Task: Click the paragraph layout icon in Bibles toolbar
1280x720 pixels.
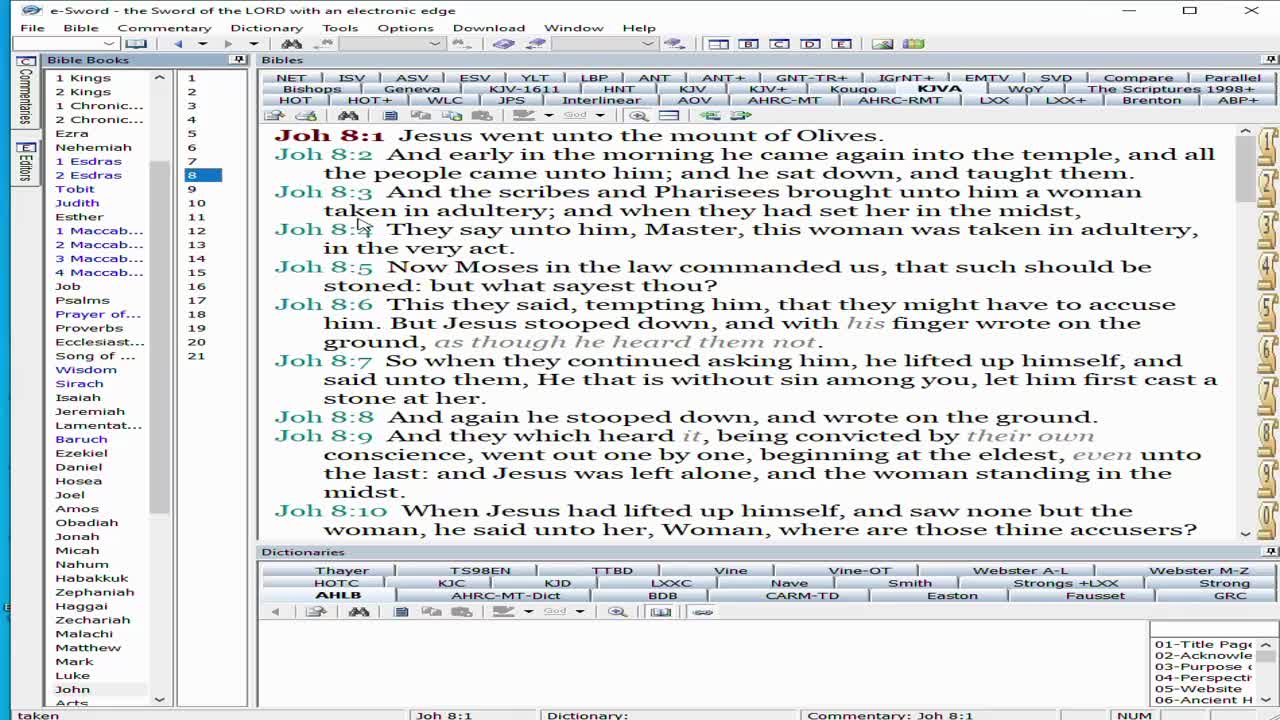Action: pos(669,116)
